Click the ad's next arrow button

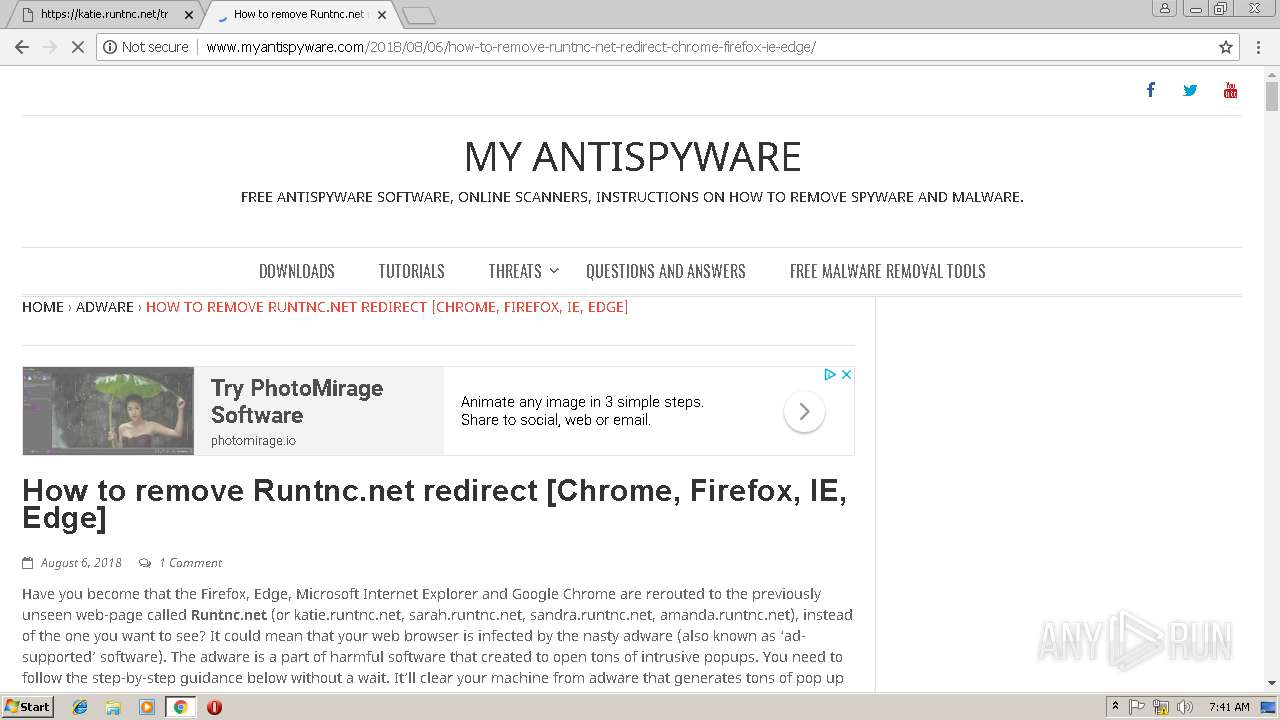click(804, 411)
